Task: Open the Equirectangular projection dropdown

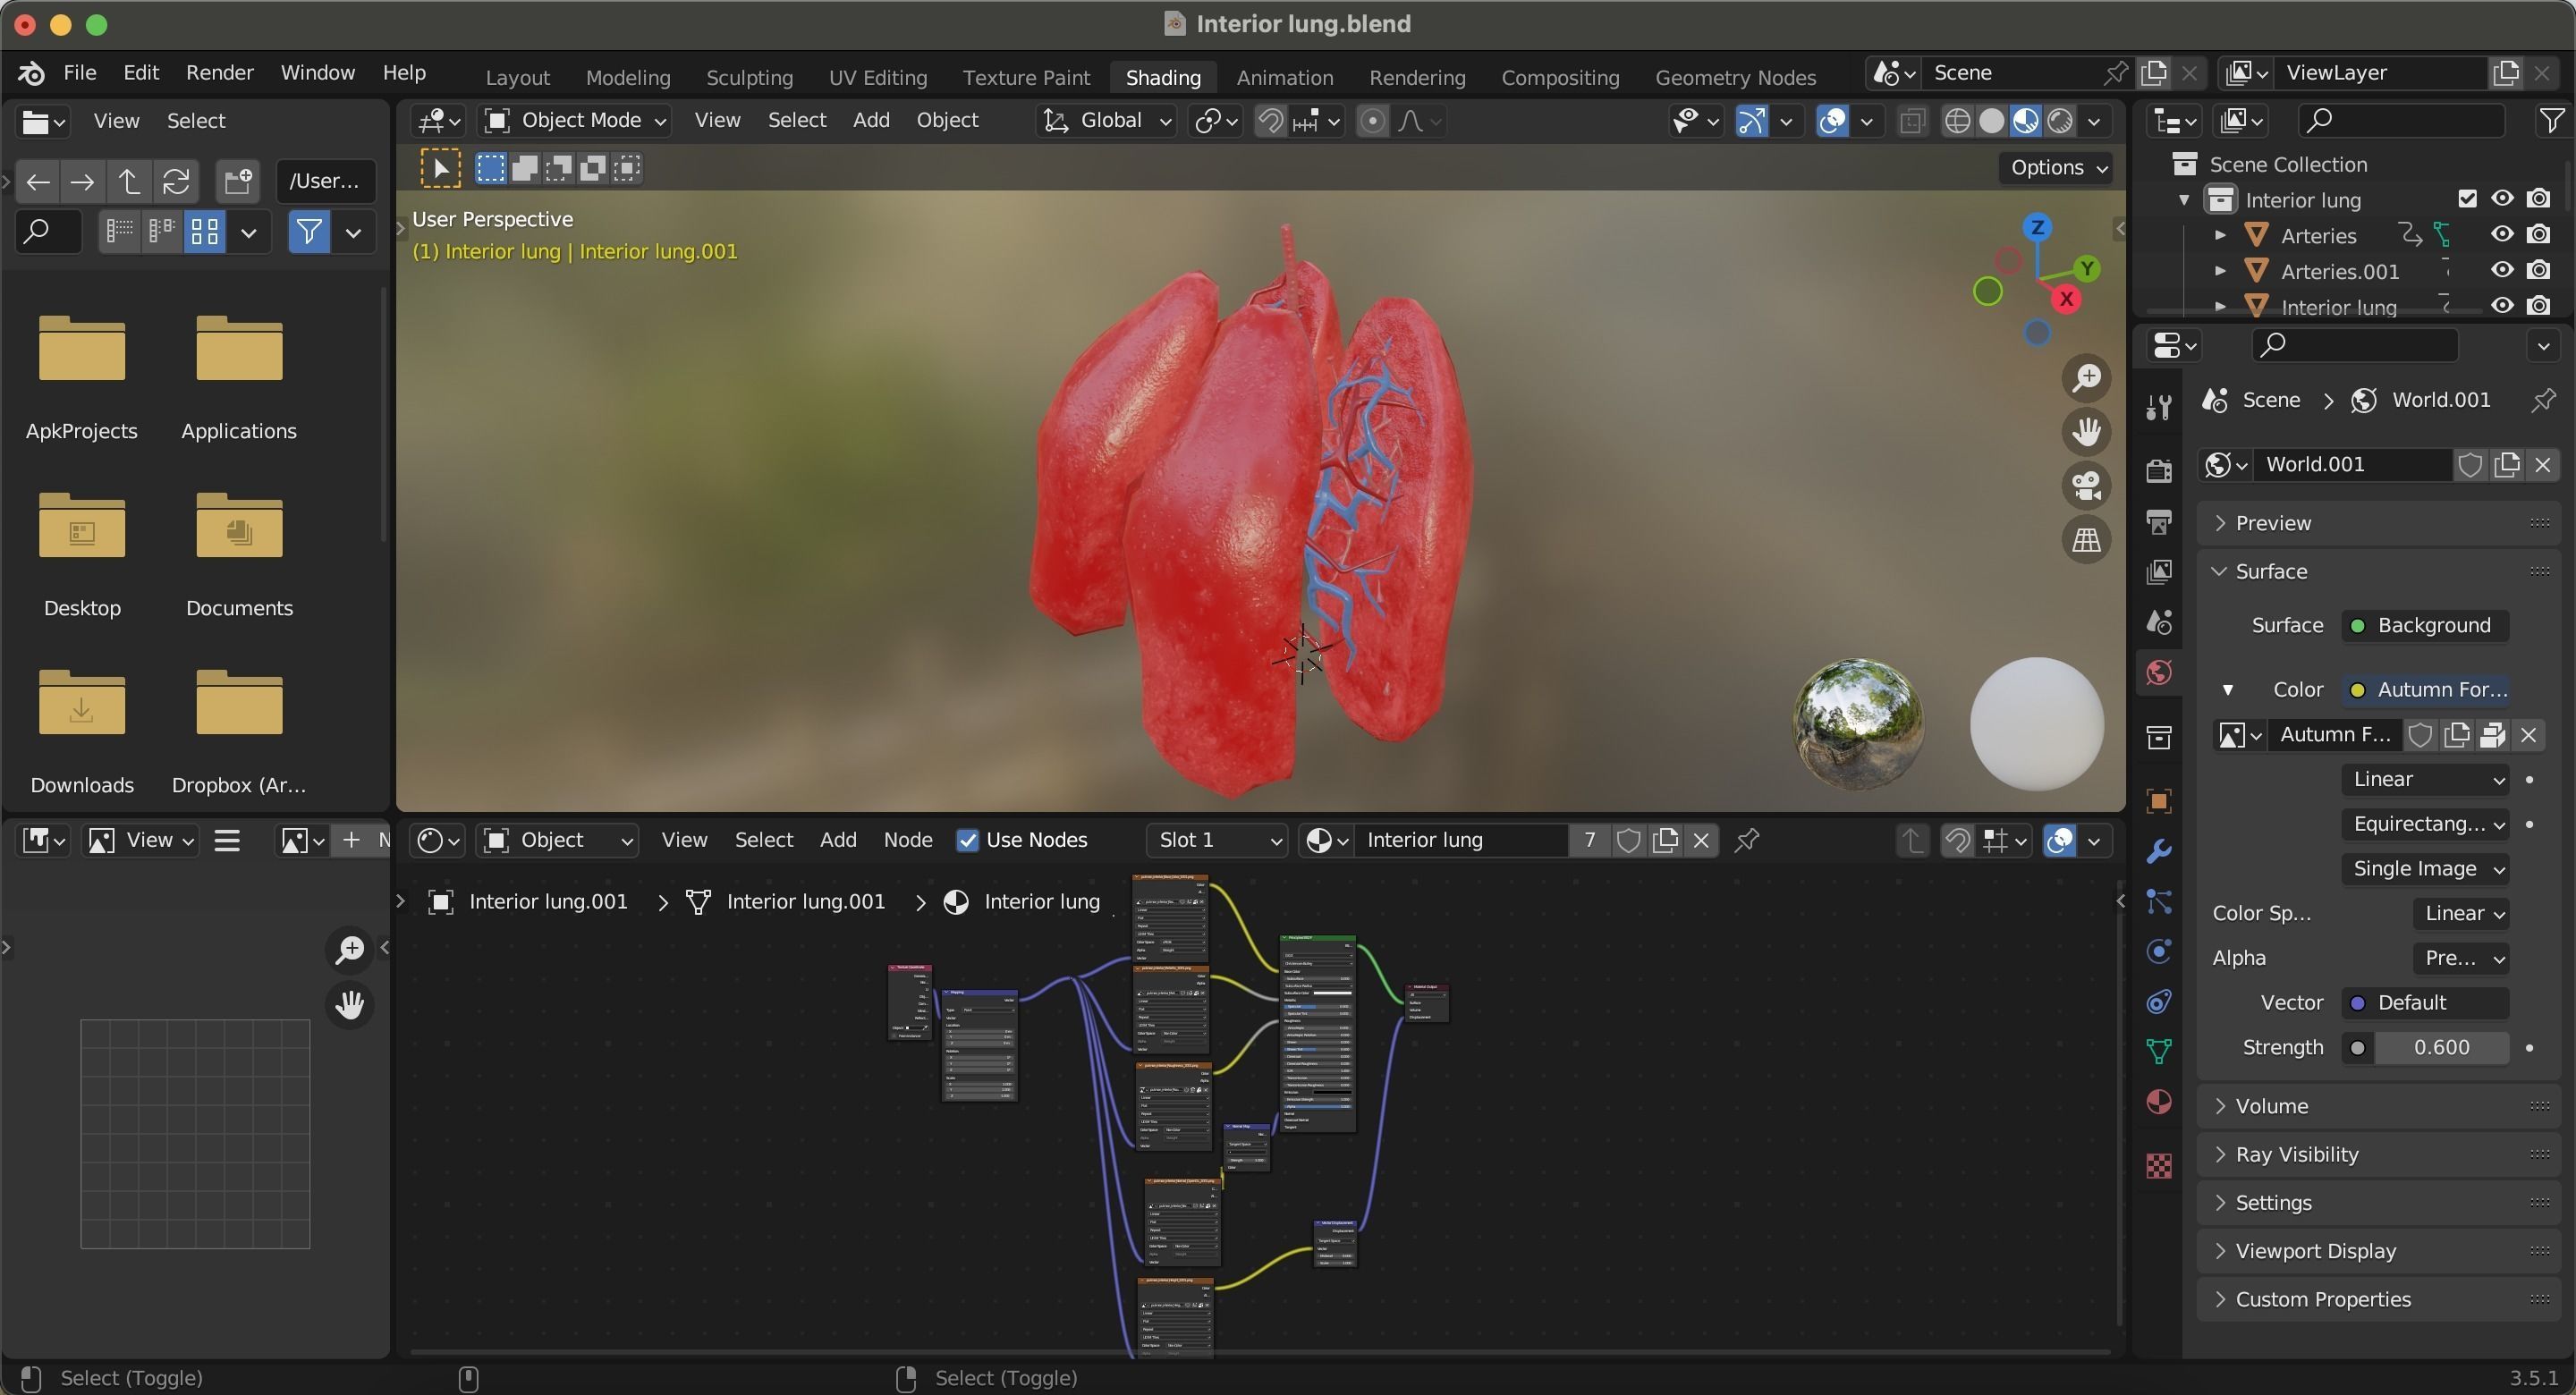Action: (x=2424, y=824)
